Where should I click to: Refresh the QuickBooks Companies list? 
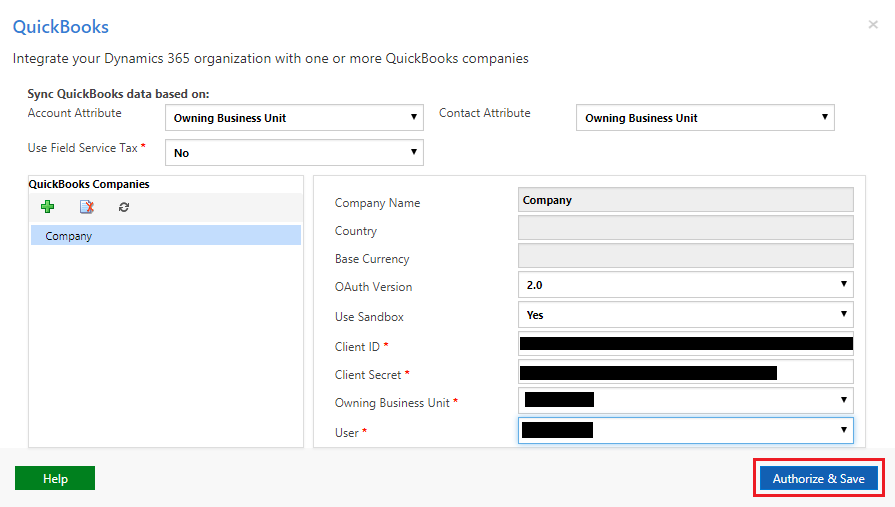coord(124,207)
